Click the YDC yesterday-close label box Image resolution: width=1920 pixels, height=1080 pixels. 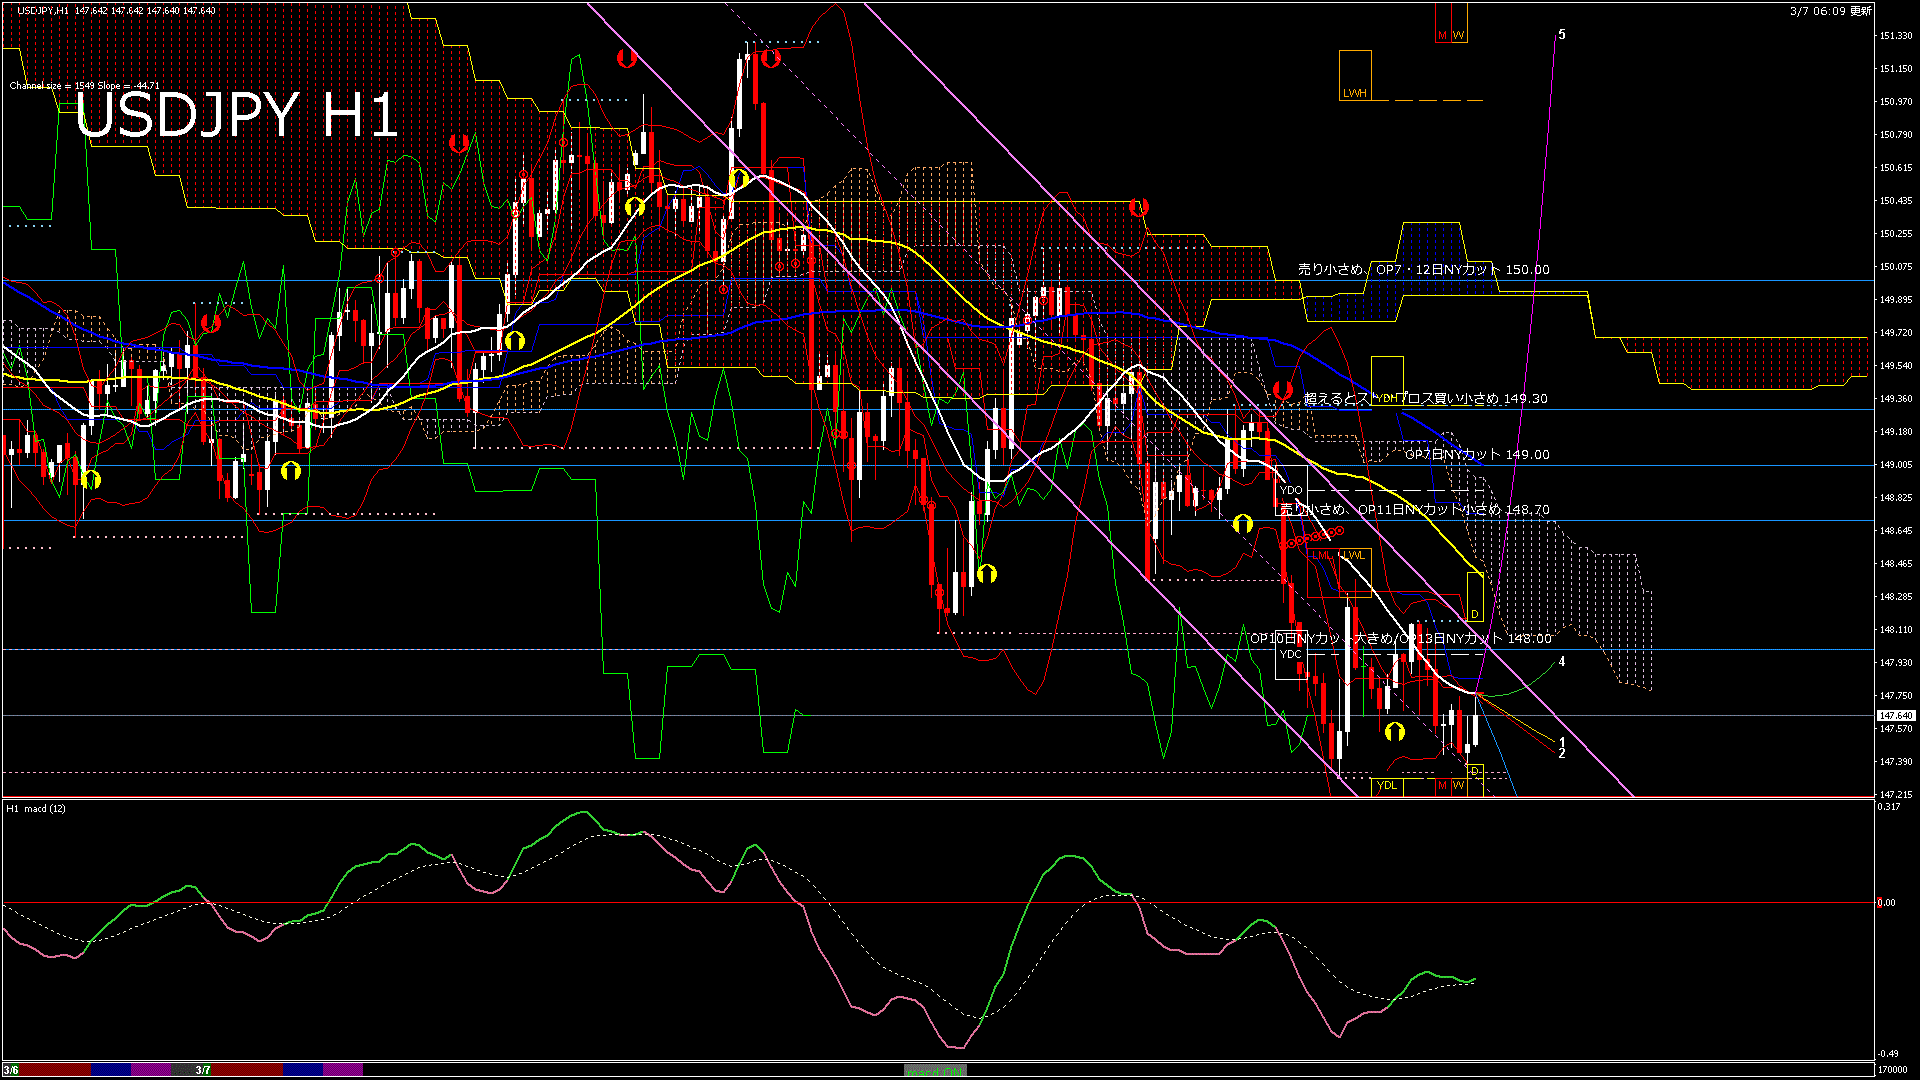(x=1291, y=654)
